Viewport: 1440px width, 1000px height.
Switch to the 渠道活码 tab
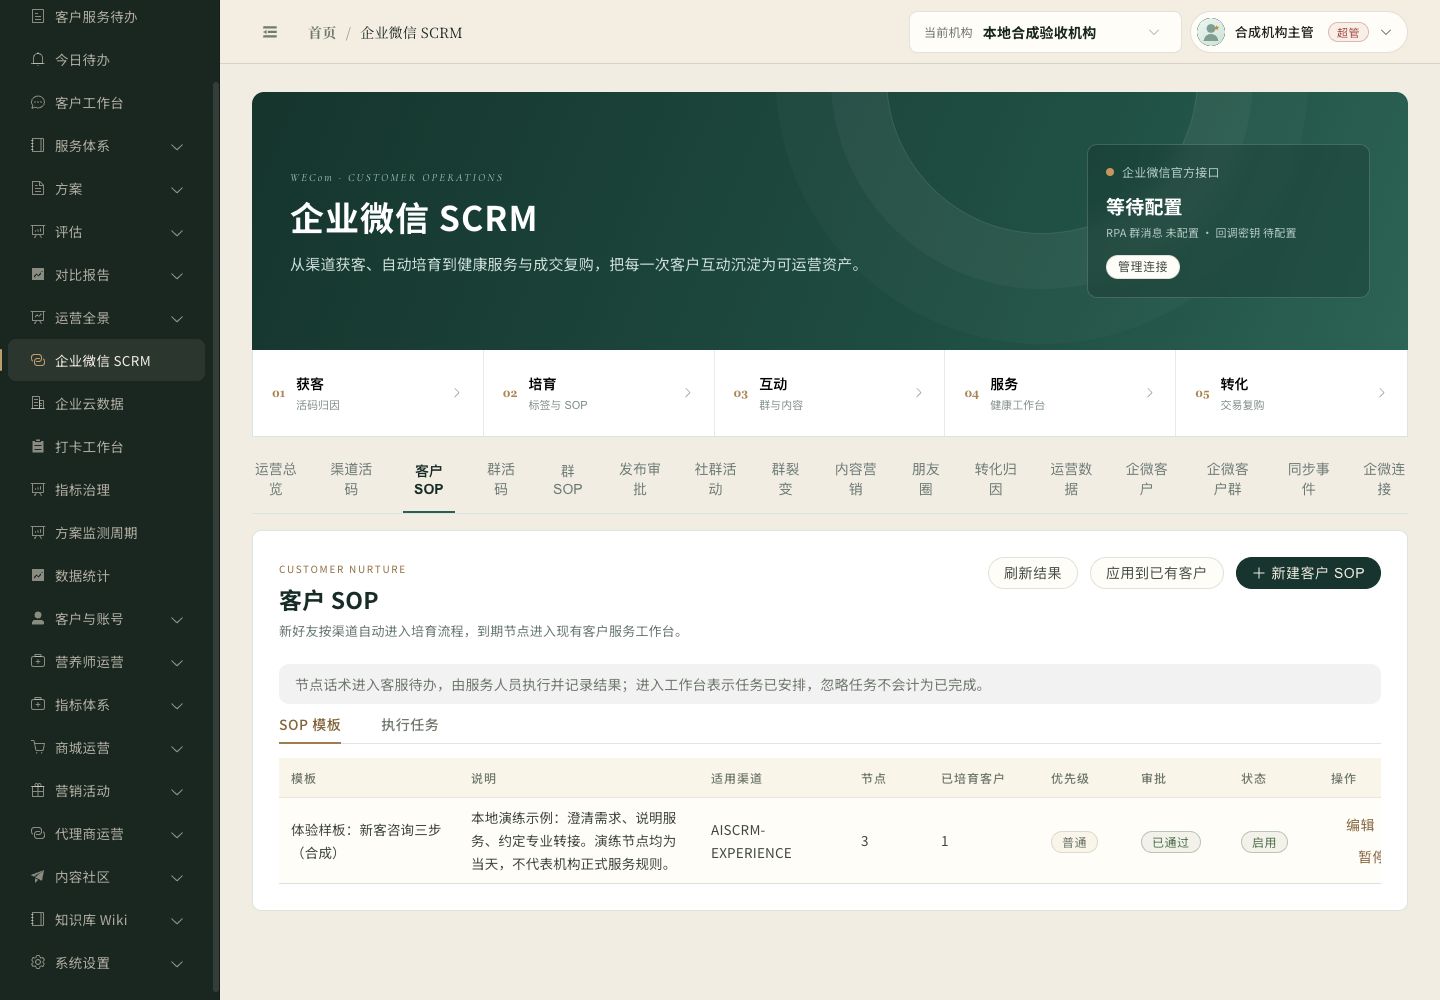click(351, 479)
